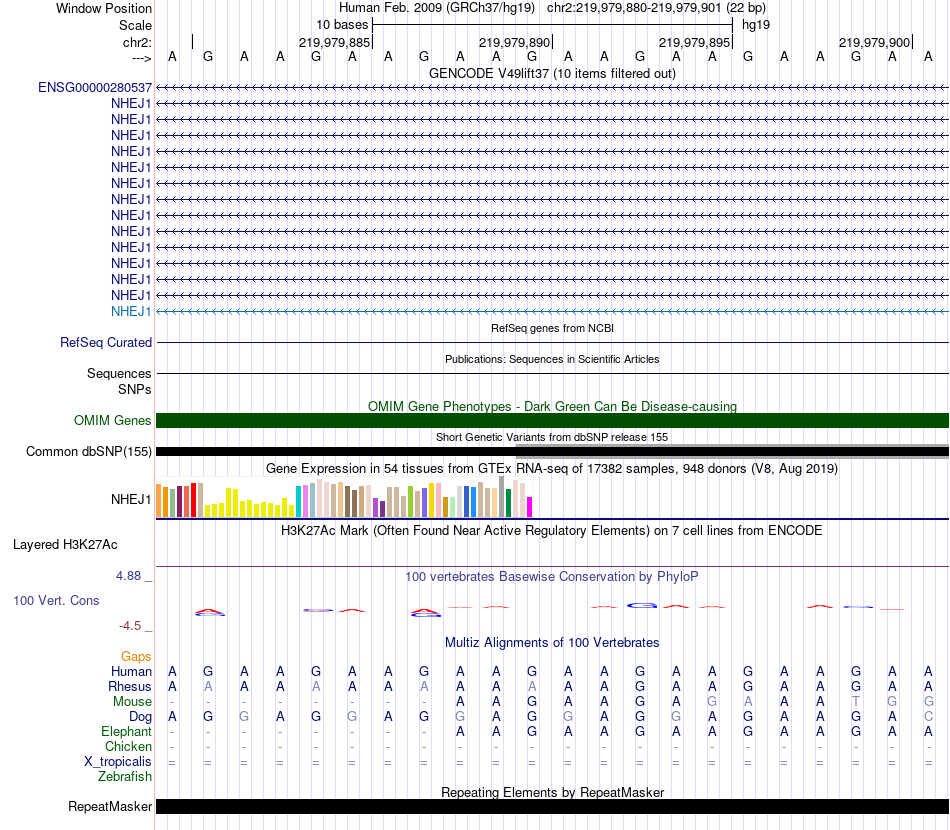This screenshot has height=830, width=950.
Task: Click the dark green OMIM Genes bar
Action: tap(552, 420)
